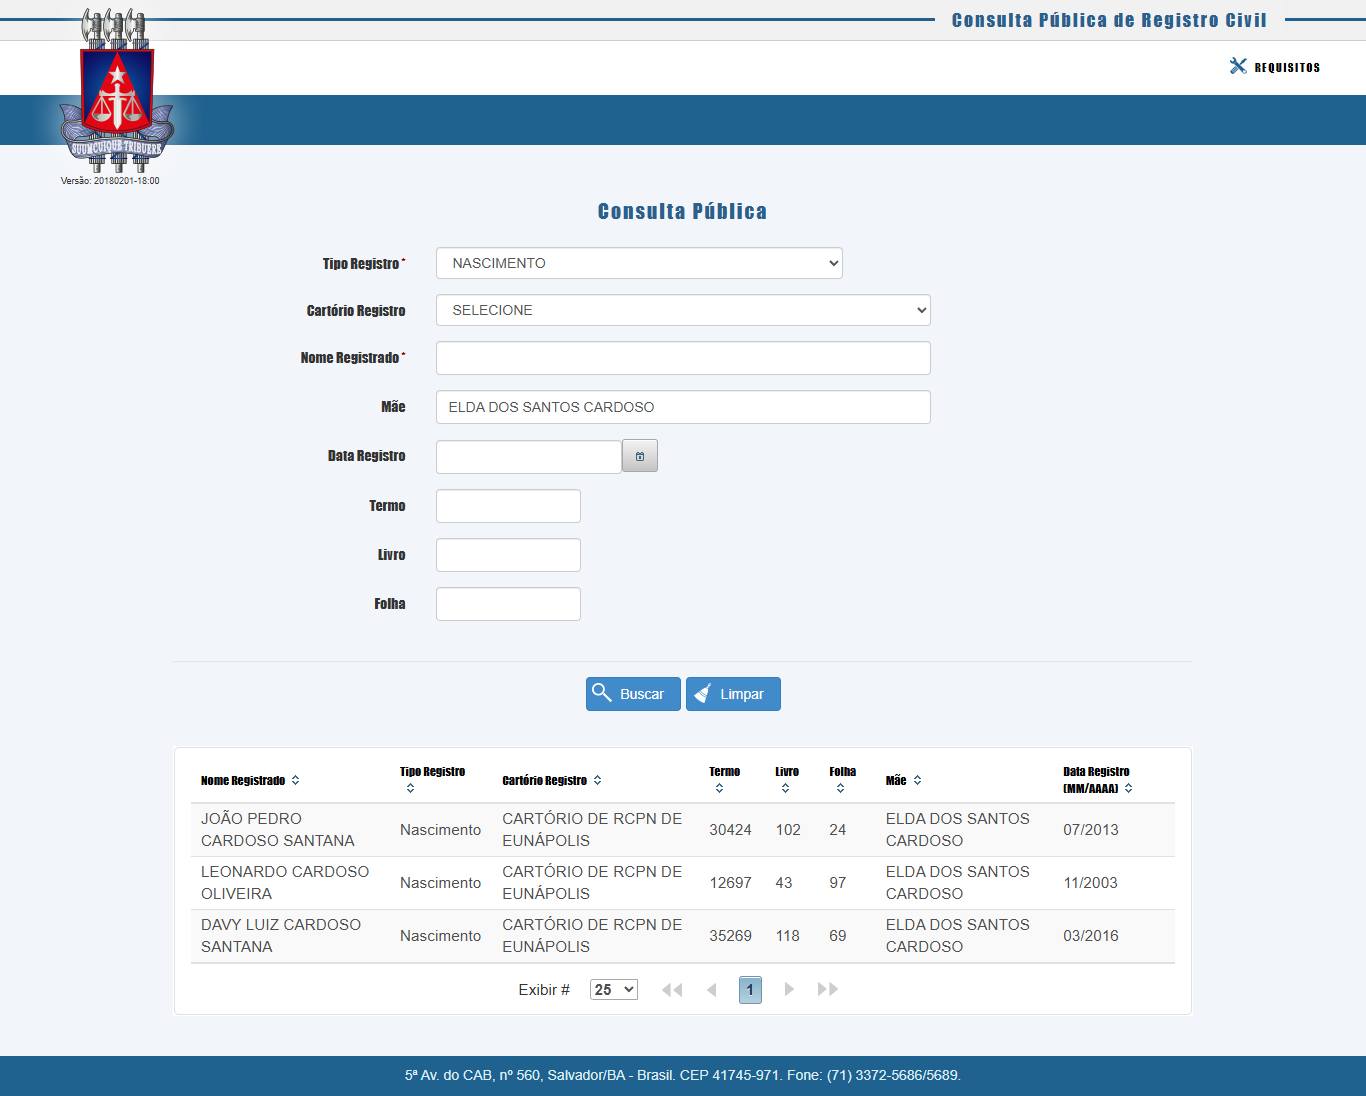Go to the last results page
Viewport: 1366px width, 1096px height.
(x=827, y=989)
